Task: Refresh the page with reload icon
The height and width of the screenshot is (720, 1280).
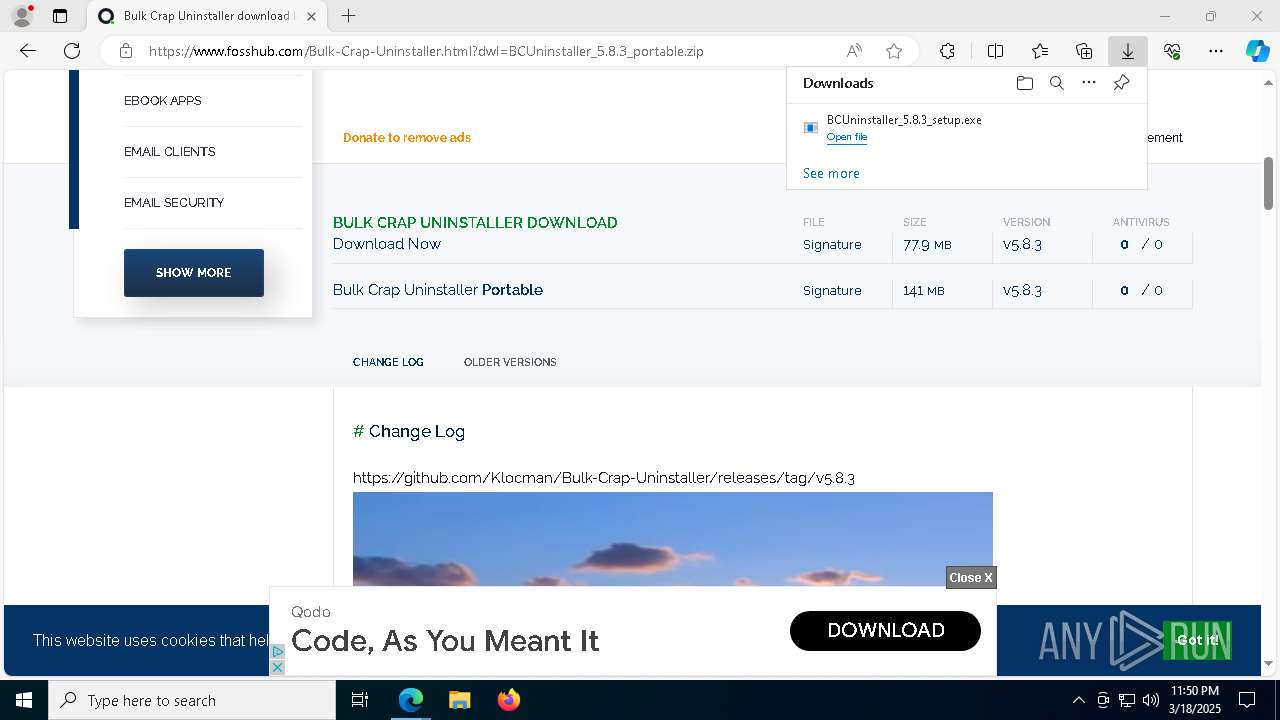Action: click(x=72, y=51)
